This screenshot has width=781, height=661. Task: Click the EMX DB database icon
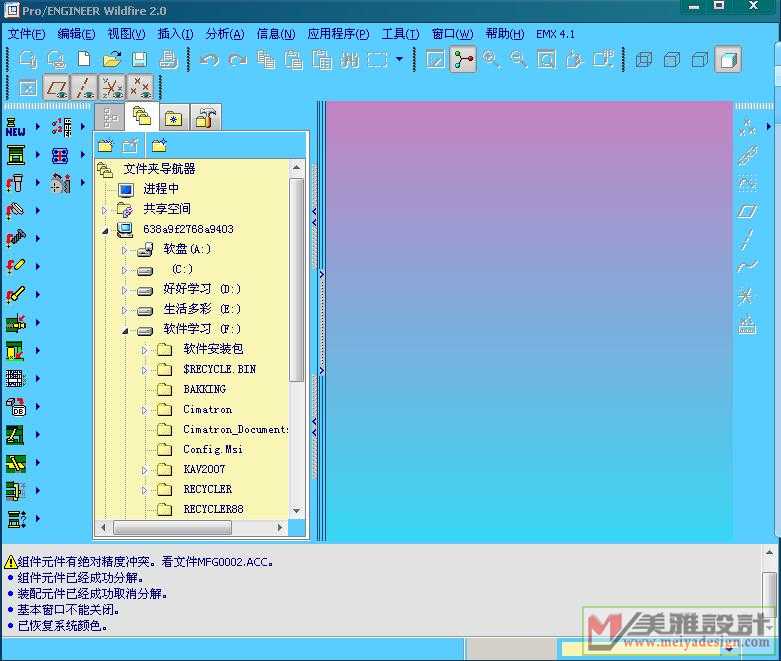tap(16, 406)
